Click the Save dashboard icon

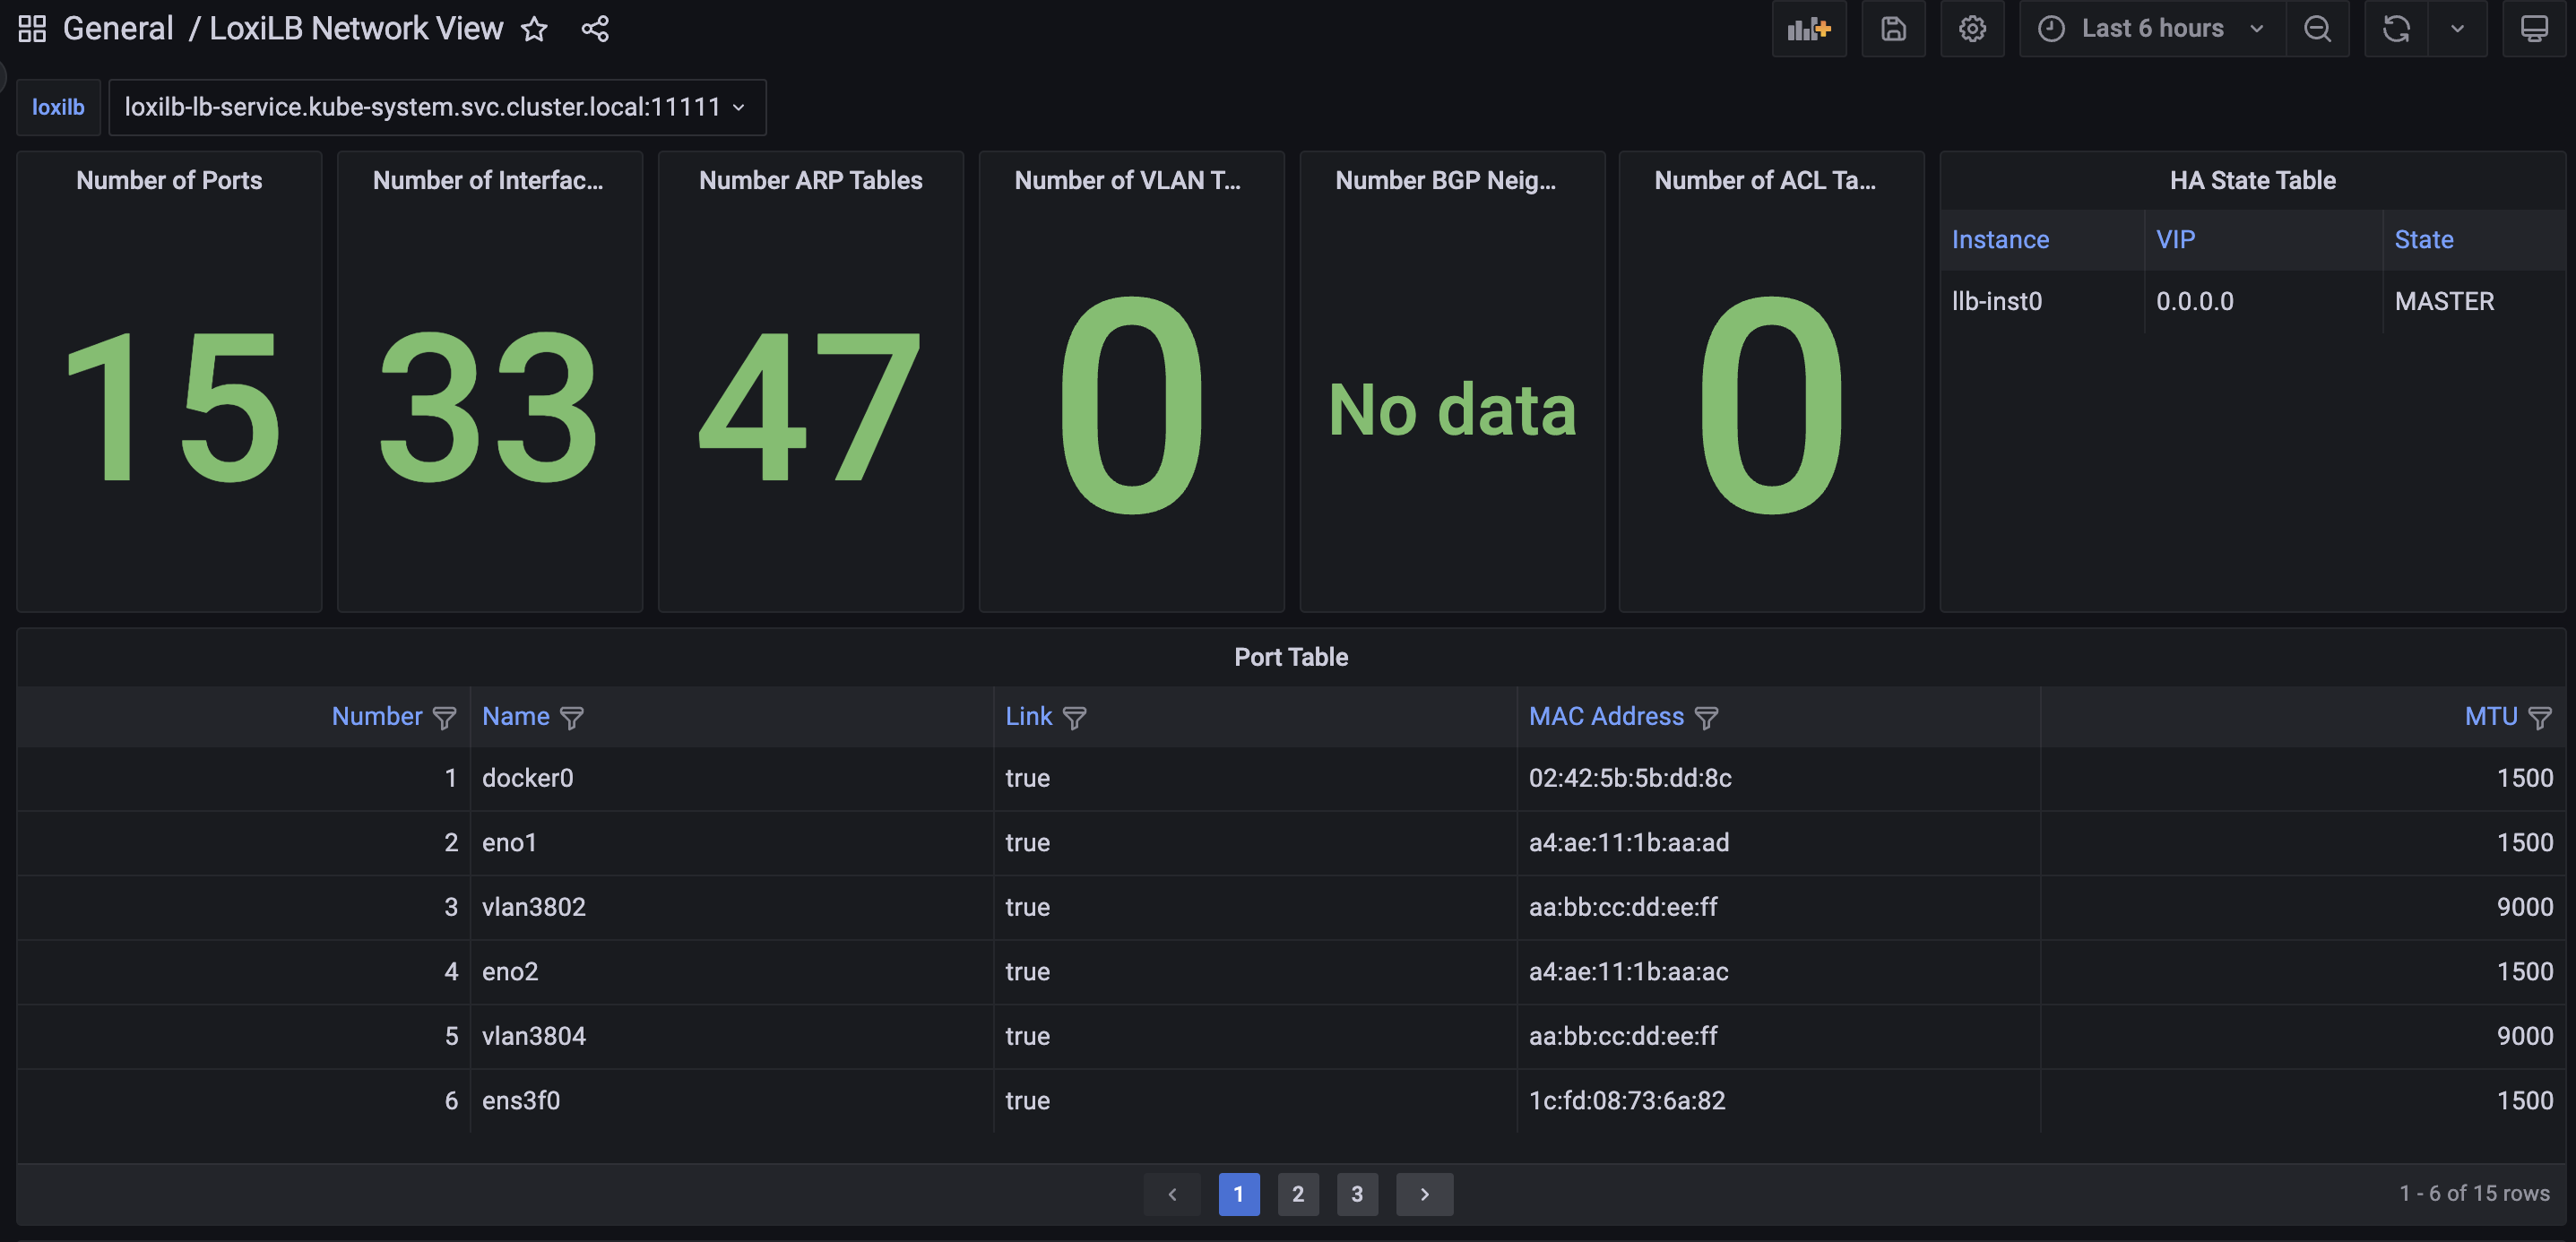pyautogui.click(x=1892, y=29)
